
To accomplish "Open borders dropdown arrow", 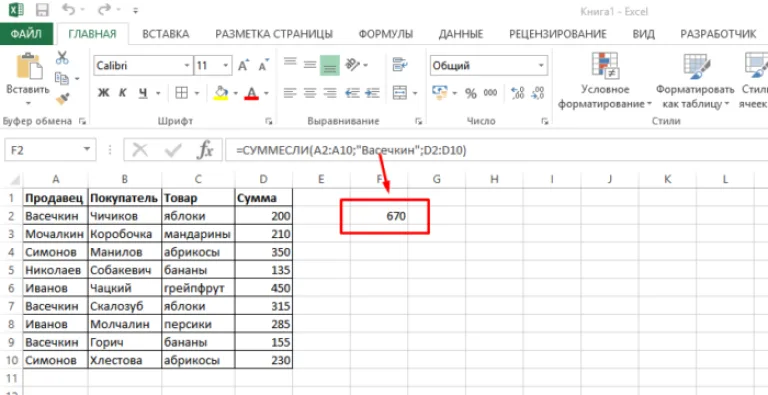I will pyautogui.click(x=196, y=93).
